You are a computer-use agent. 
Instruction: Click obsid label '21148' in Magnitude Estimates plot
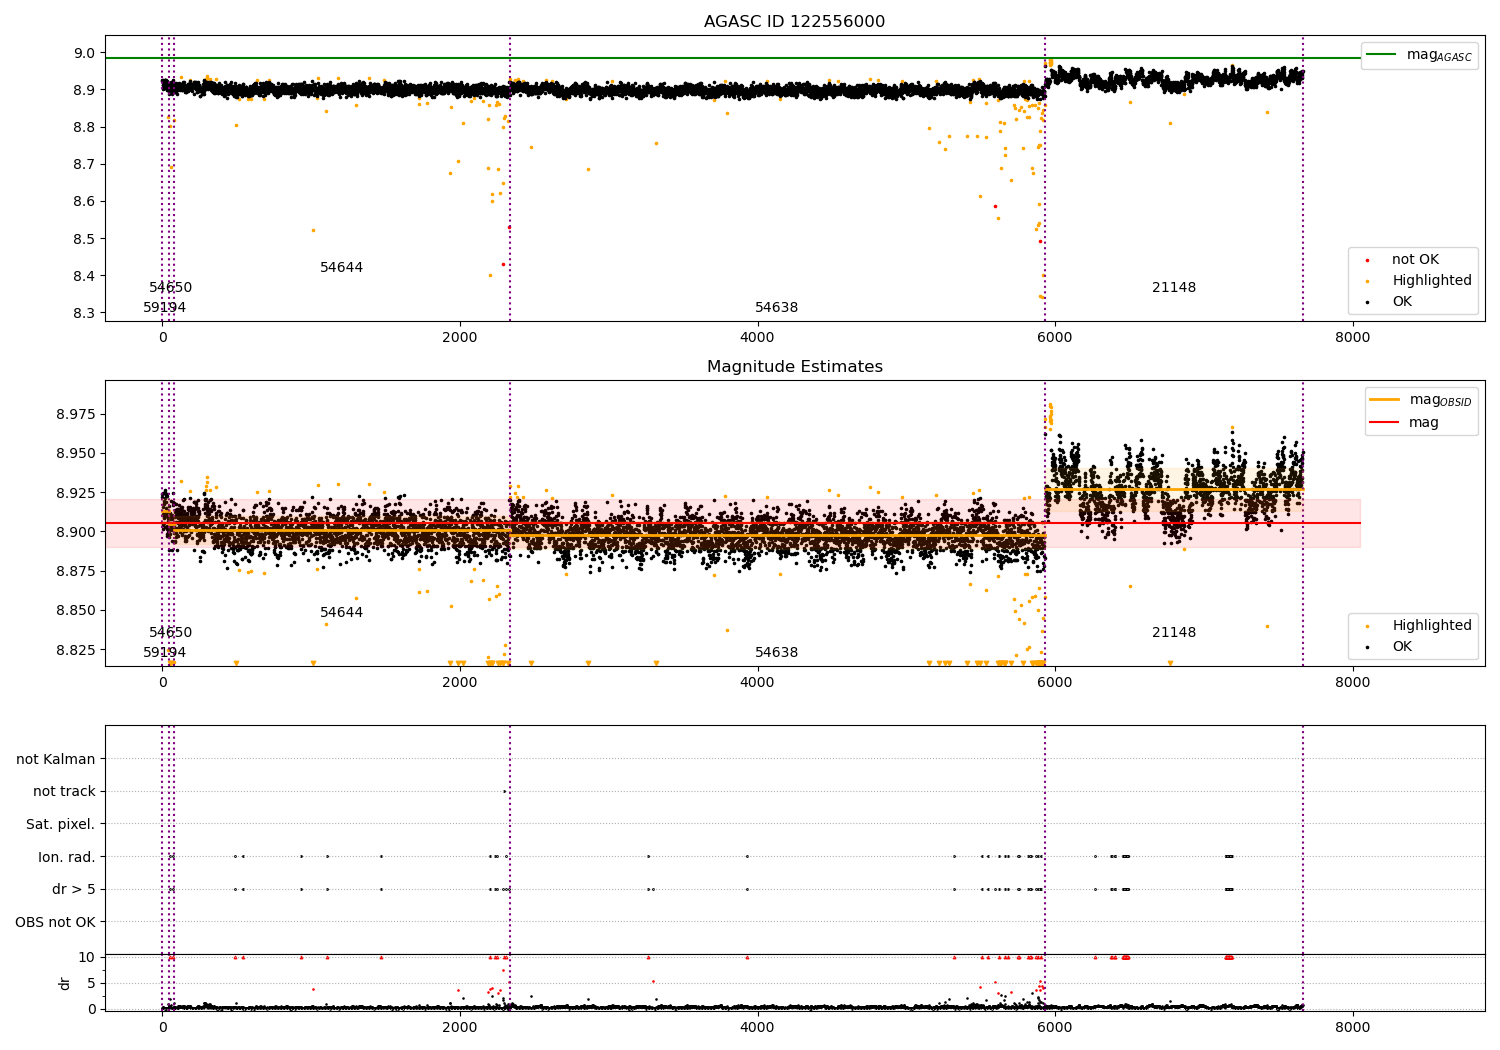click(x=1174, y=633)
